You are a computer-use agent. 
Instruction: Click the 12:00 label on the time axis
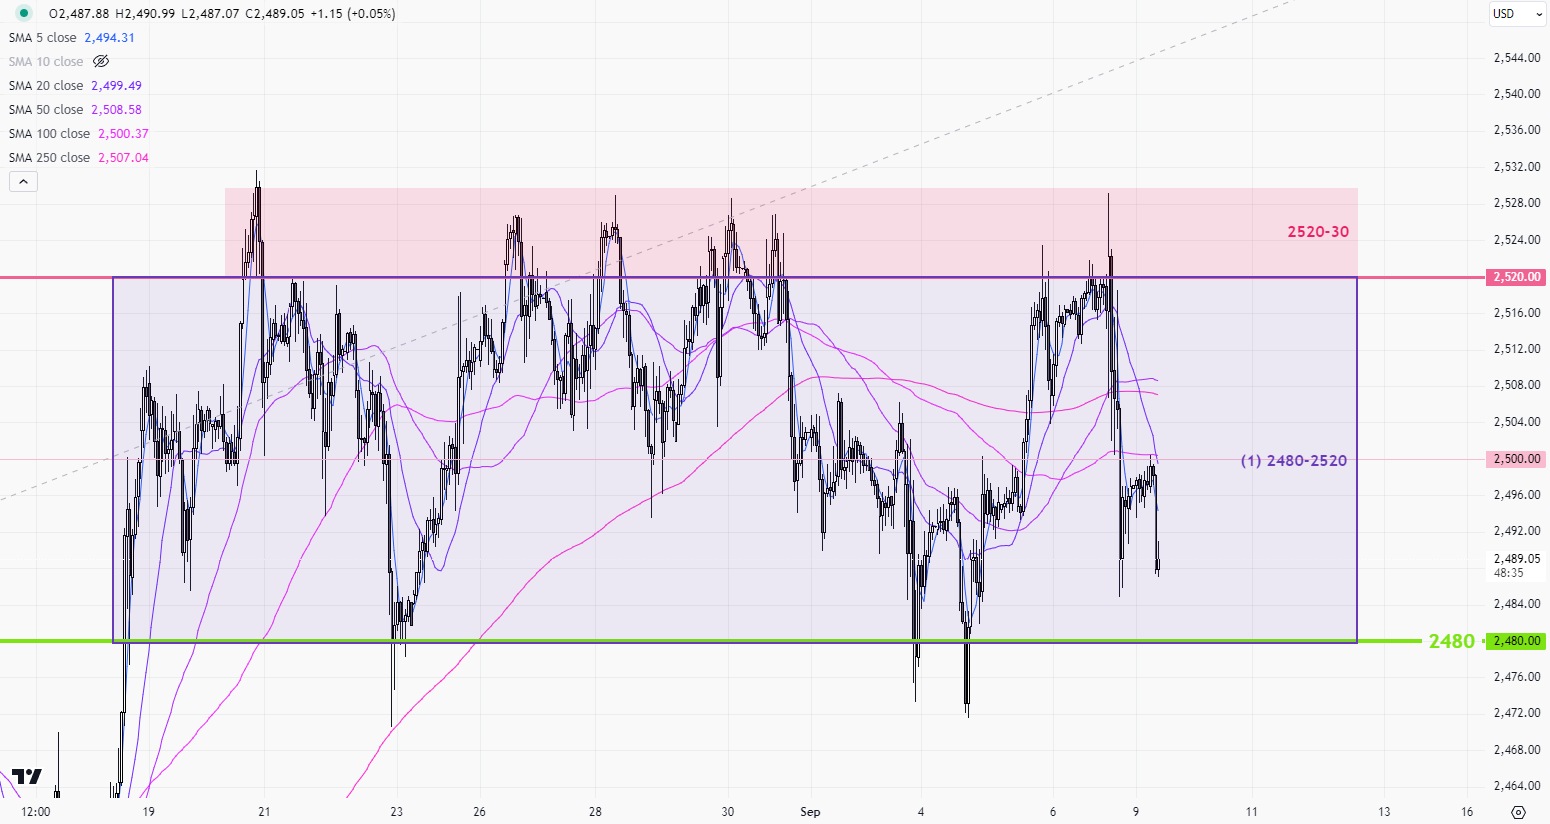[36, 812]
